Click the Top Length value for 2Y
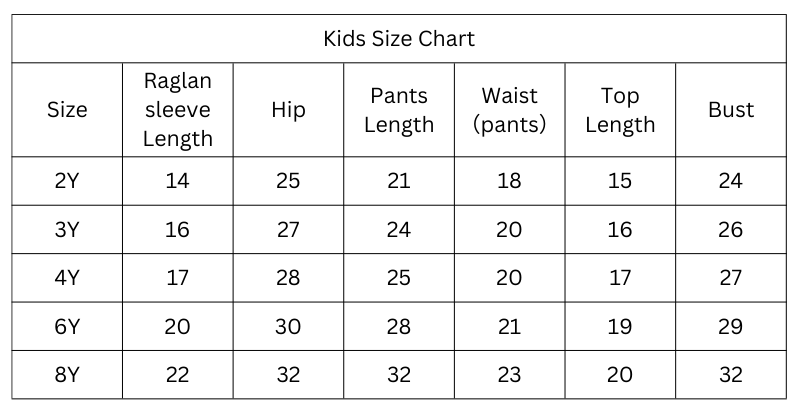The width and height of the screenshot is (800, 400). 620,181
